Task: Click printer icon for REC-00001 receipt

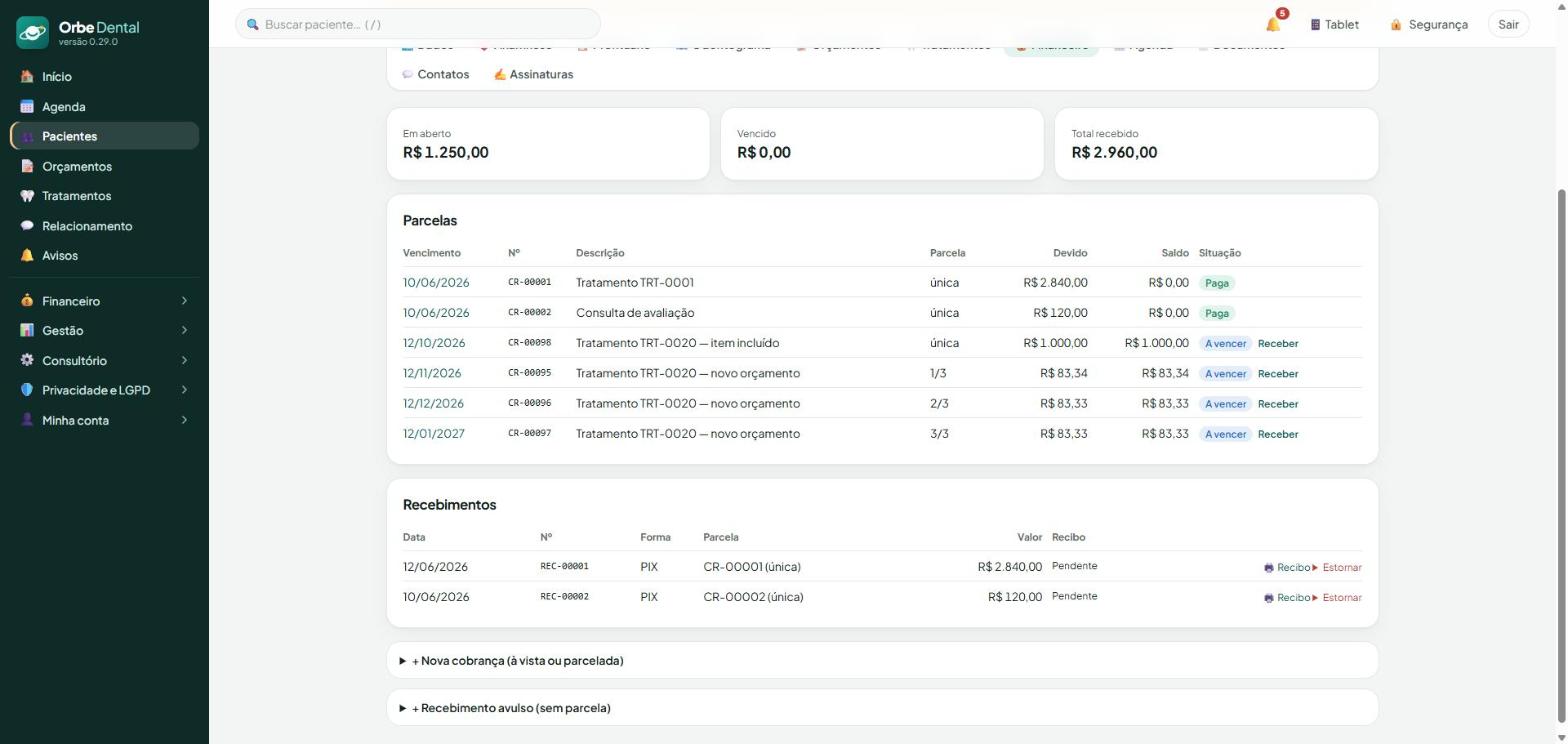Action: click(1269, 567)
